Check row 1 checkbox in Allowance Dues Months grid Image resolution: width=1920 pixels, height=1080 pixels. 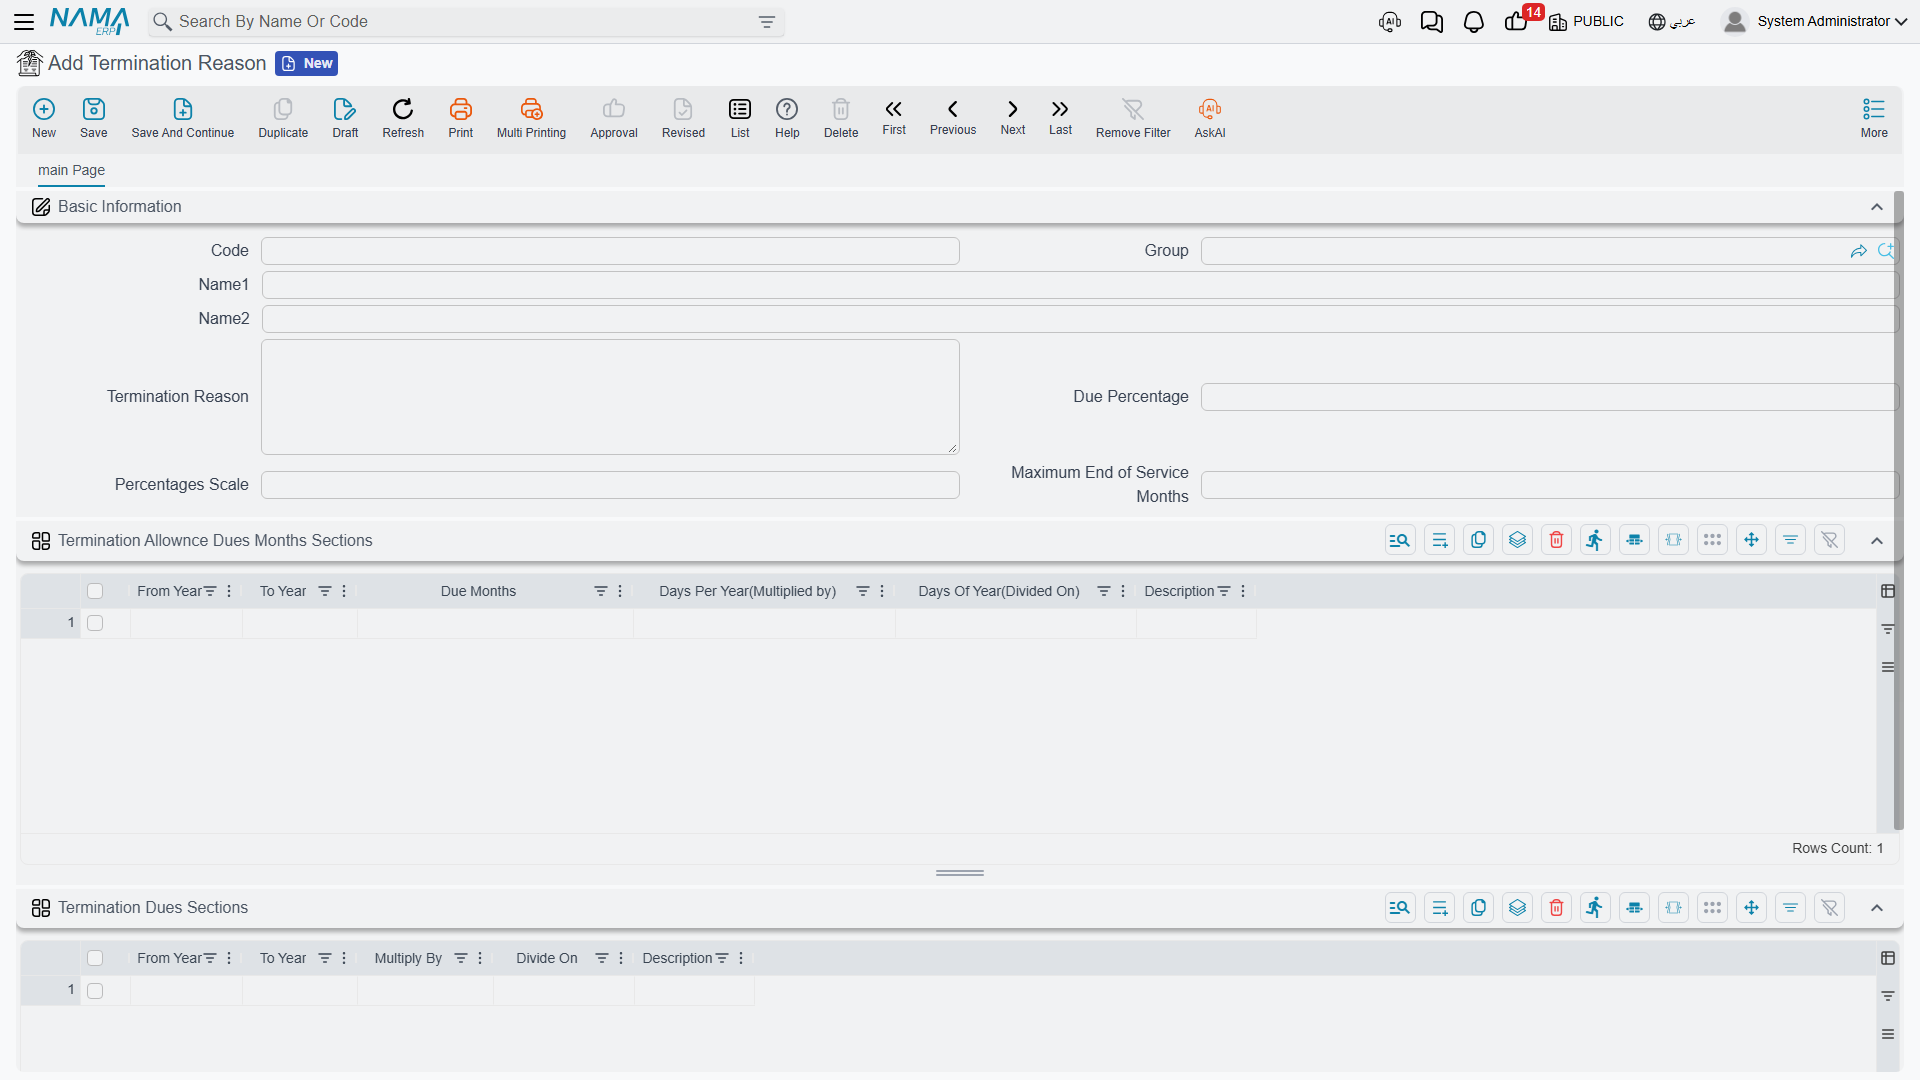95,623
